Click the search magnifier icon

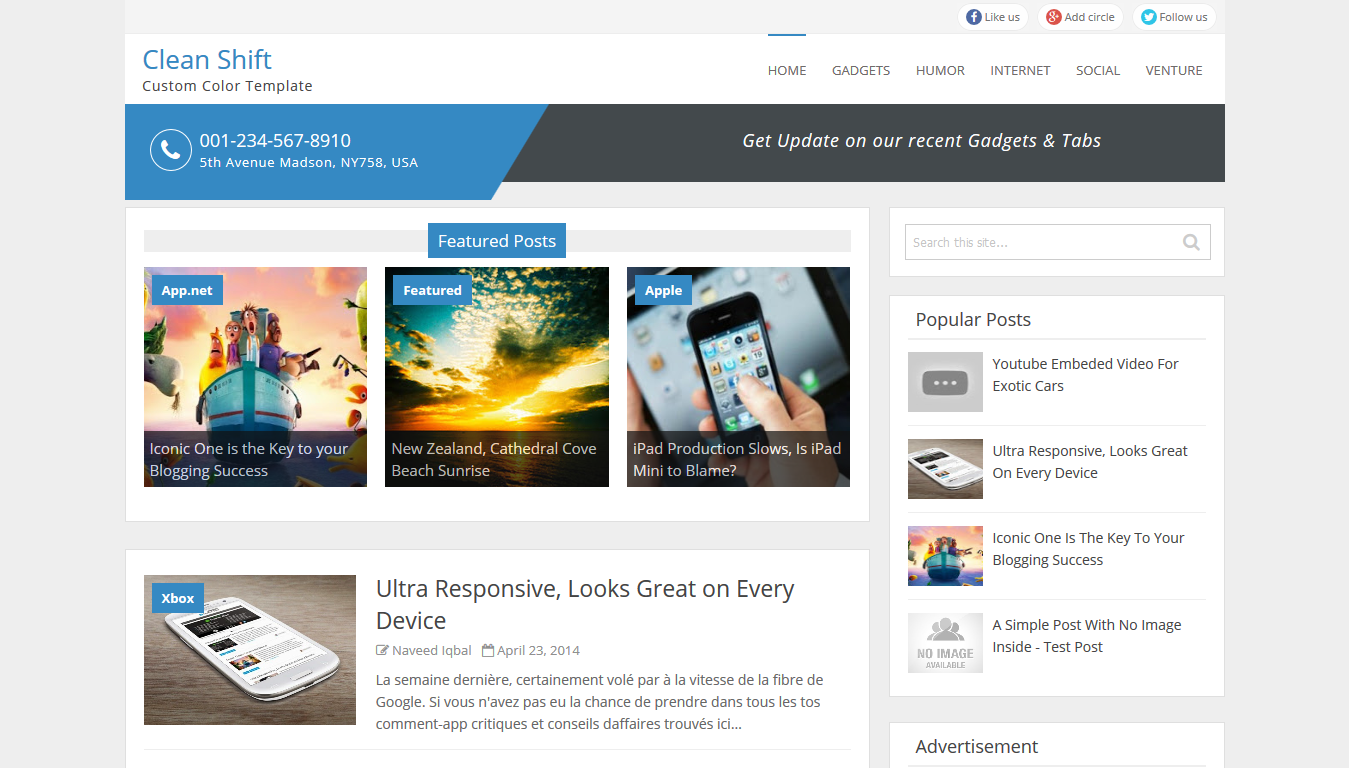[1191, 242]
